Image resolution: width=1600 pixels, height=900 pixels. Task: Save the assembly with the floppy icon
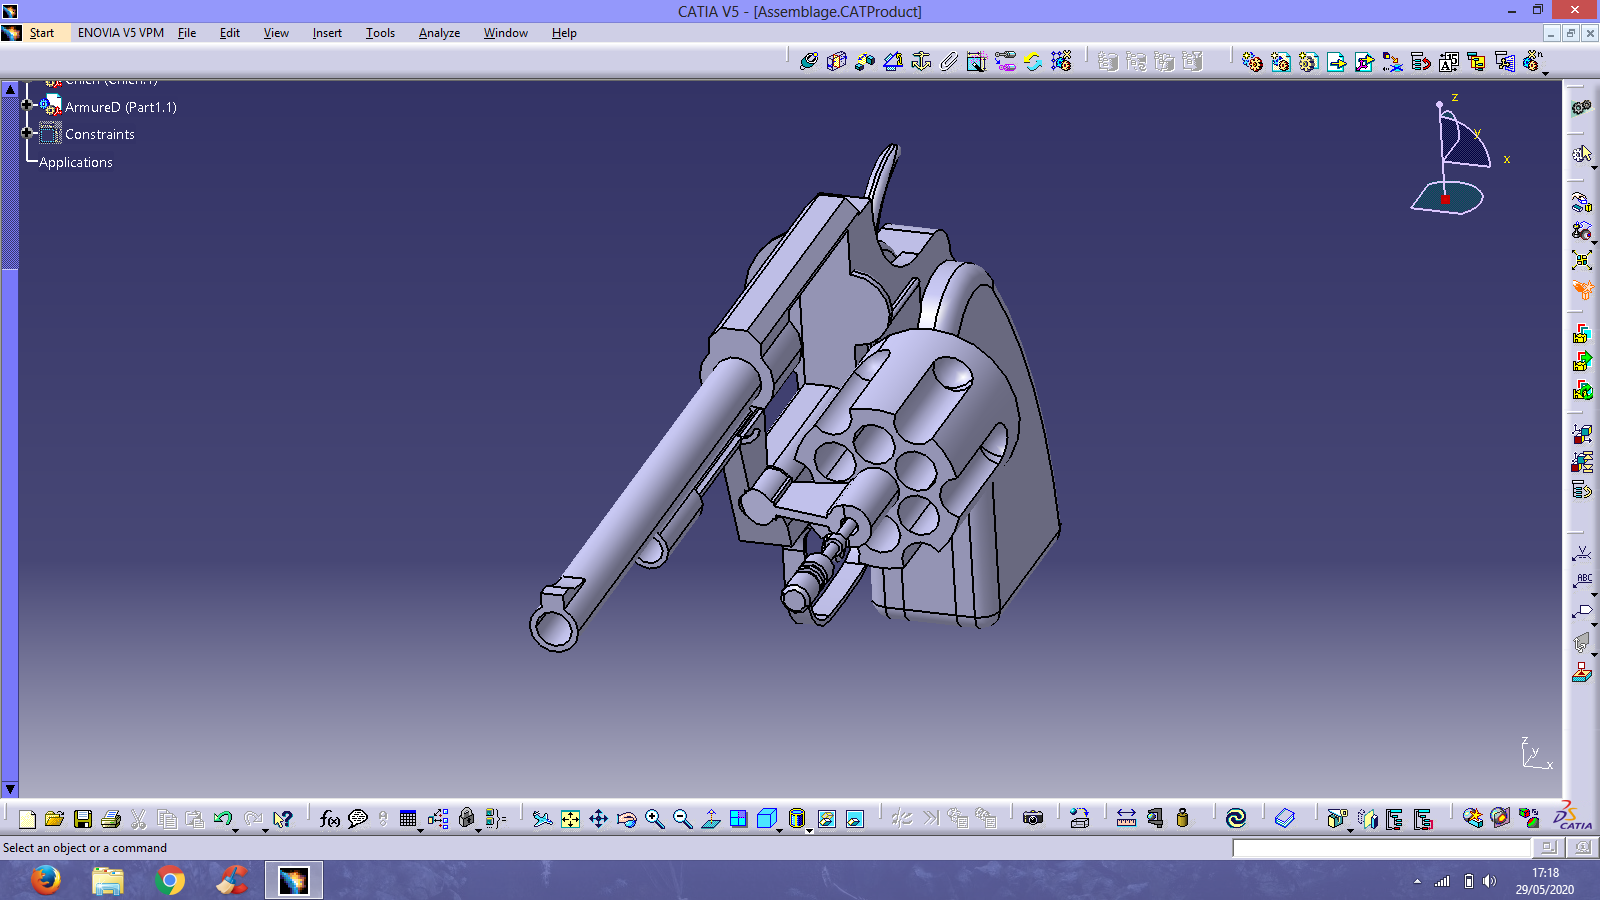tap(83, 819)
